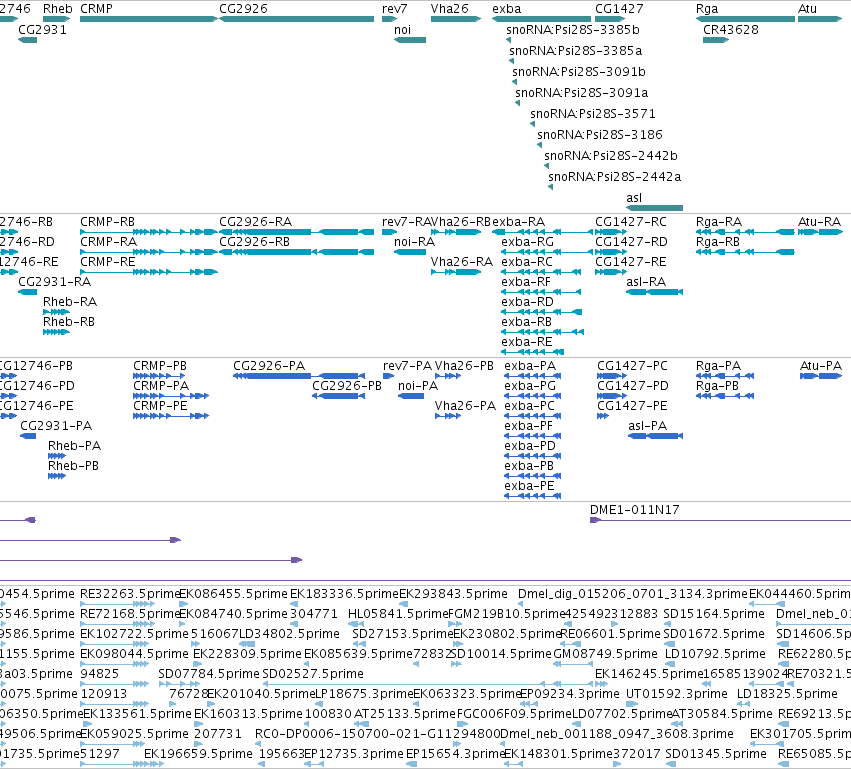Select the CG1427-RE transcript label

click(631, 262)
